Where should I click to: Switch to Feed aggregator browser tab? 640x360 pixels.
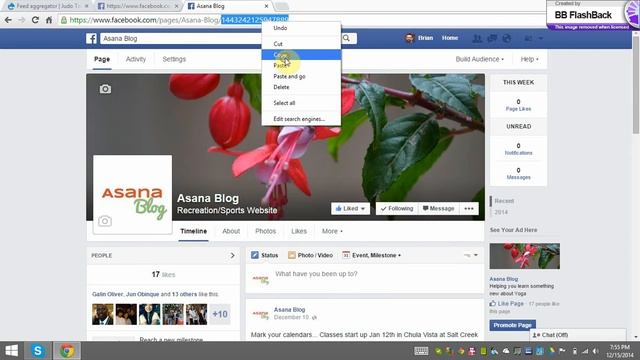48,6
